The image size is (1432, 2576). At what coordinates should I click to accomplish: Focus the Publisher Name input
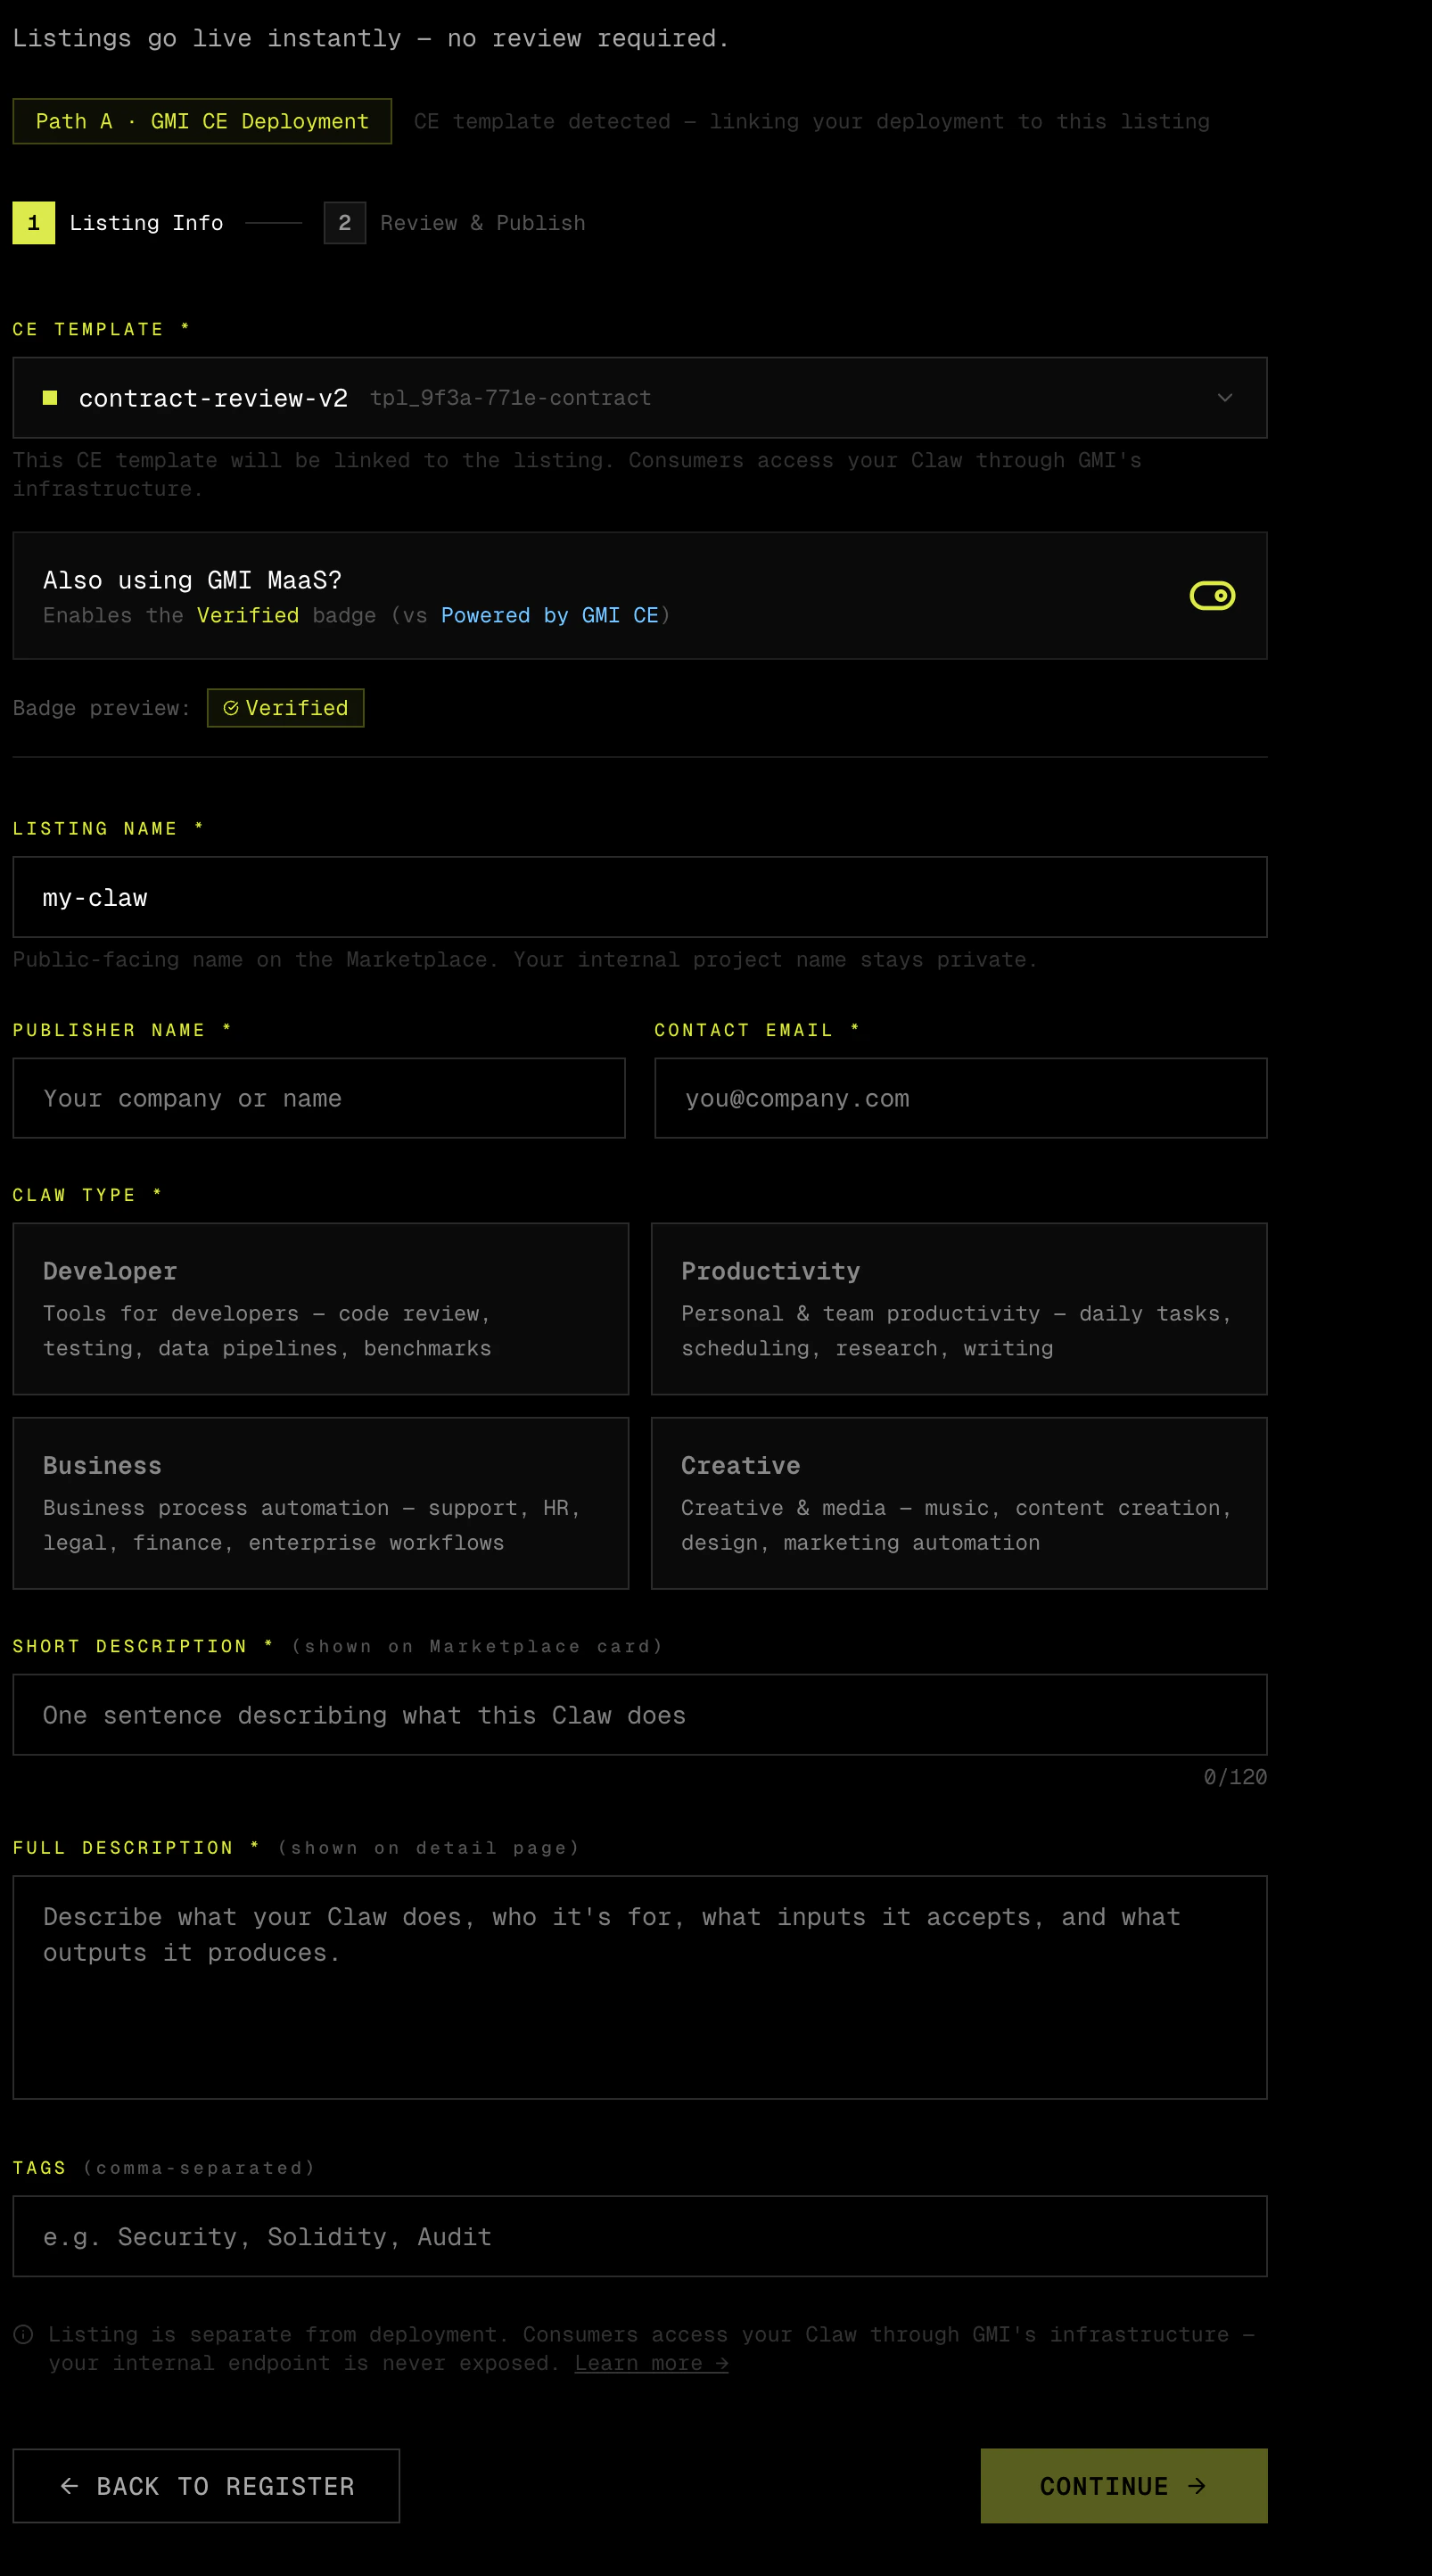point(319,1098)
